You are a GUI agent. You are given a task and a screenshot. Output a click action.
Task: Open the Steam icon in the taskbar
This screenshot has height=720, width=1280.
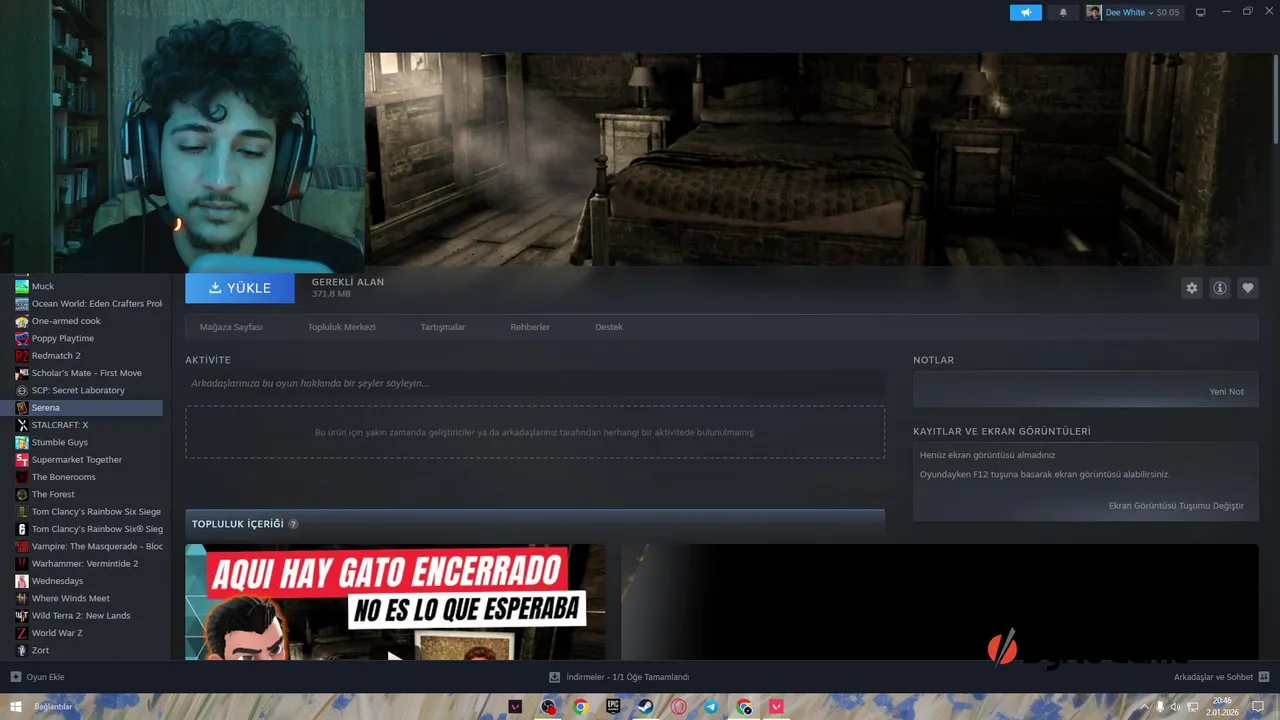(646, 707)
